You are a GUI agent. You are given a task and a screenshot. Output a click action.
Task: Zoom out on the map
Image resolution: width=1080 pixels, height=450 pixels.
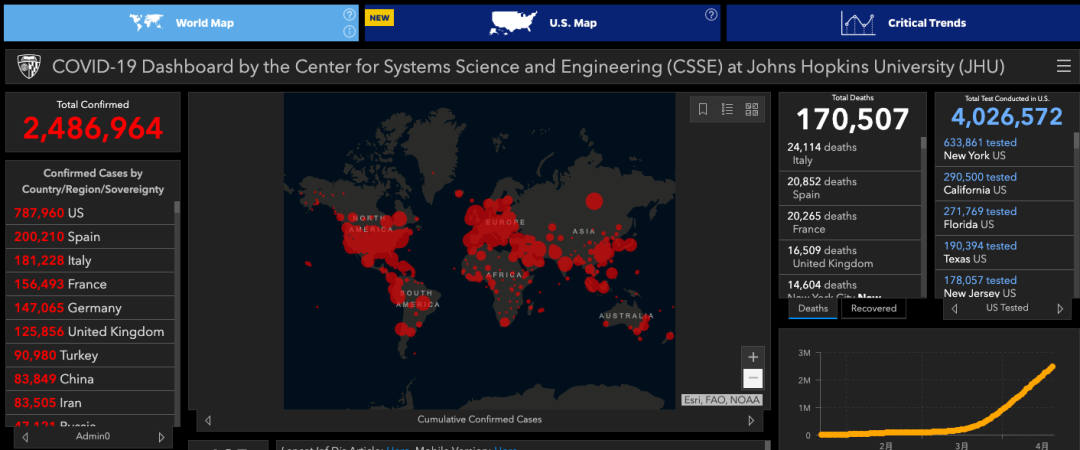click(753, 378)
